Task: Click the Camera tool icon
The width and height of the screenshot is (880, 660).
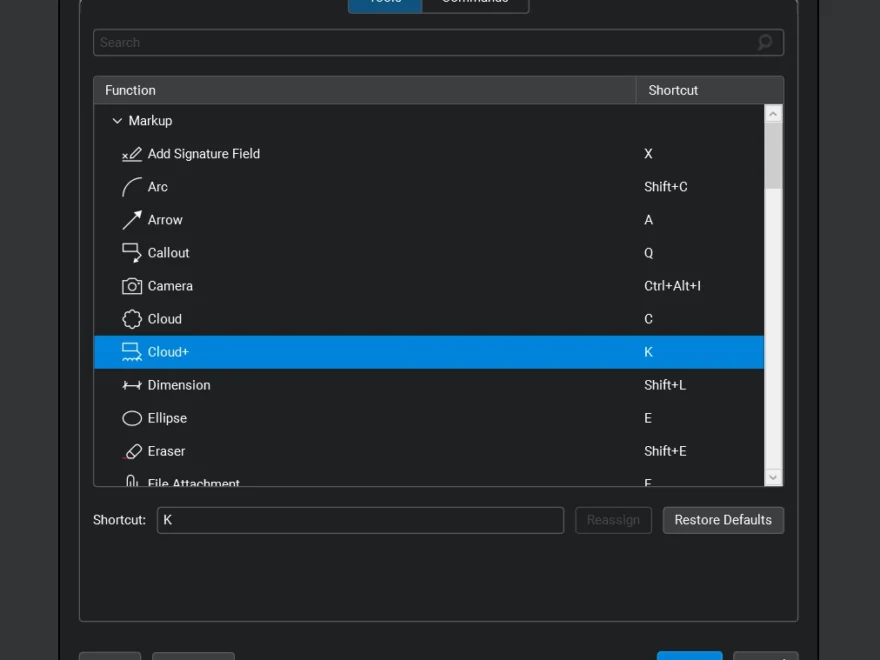Action: tap(132, 286)
